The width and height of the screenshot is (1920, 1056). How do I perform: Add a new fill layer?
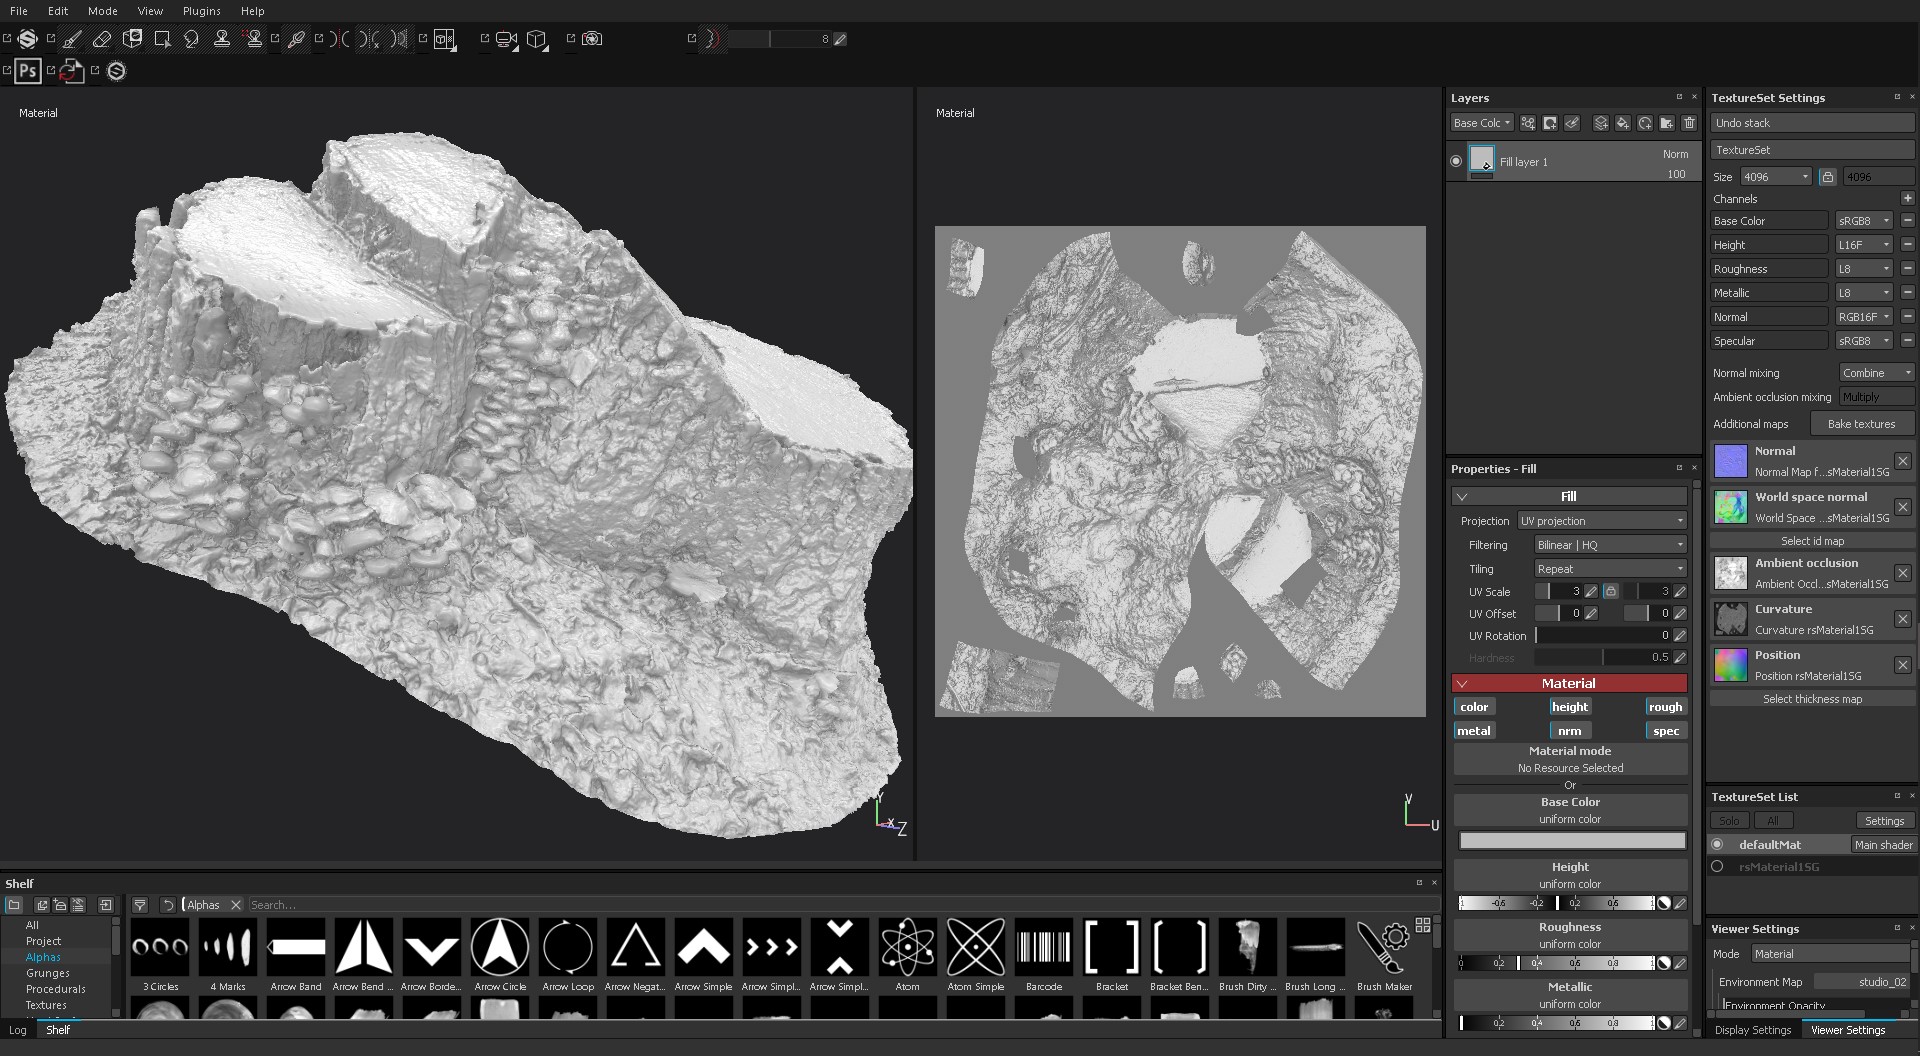pyautogui.click(x=1622, y=123)
